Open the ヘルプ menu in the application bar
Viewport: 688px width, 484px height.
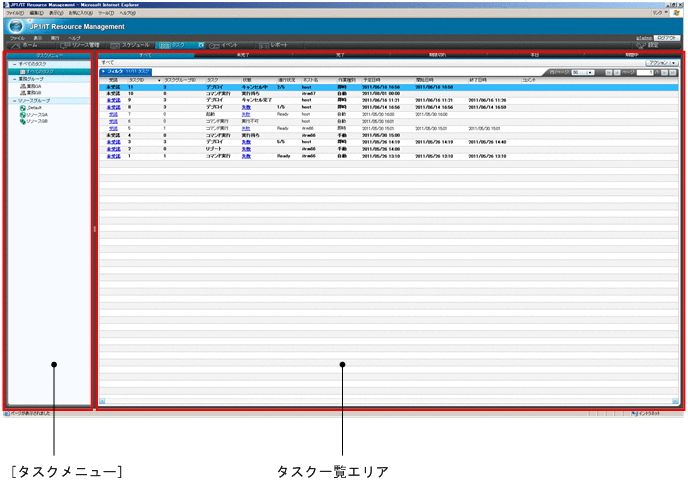pyautogui.click(x=74, y=37)
